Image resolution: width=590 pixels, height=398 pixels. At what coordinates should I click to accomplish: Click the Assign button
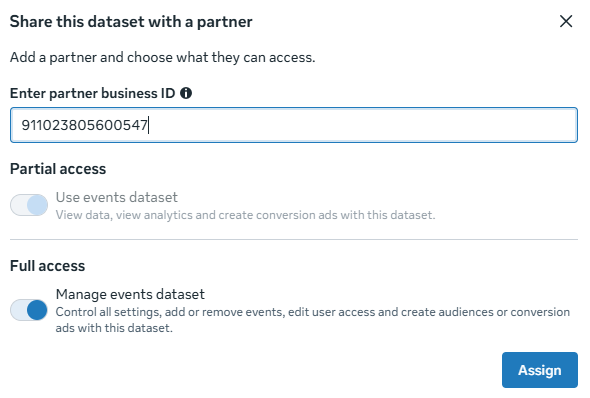click(x=540, y=370)
